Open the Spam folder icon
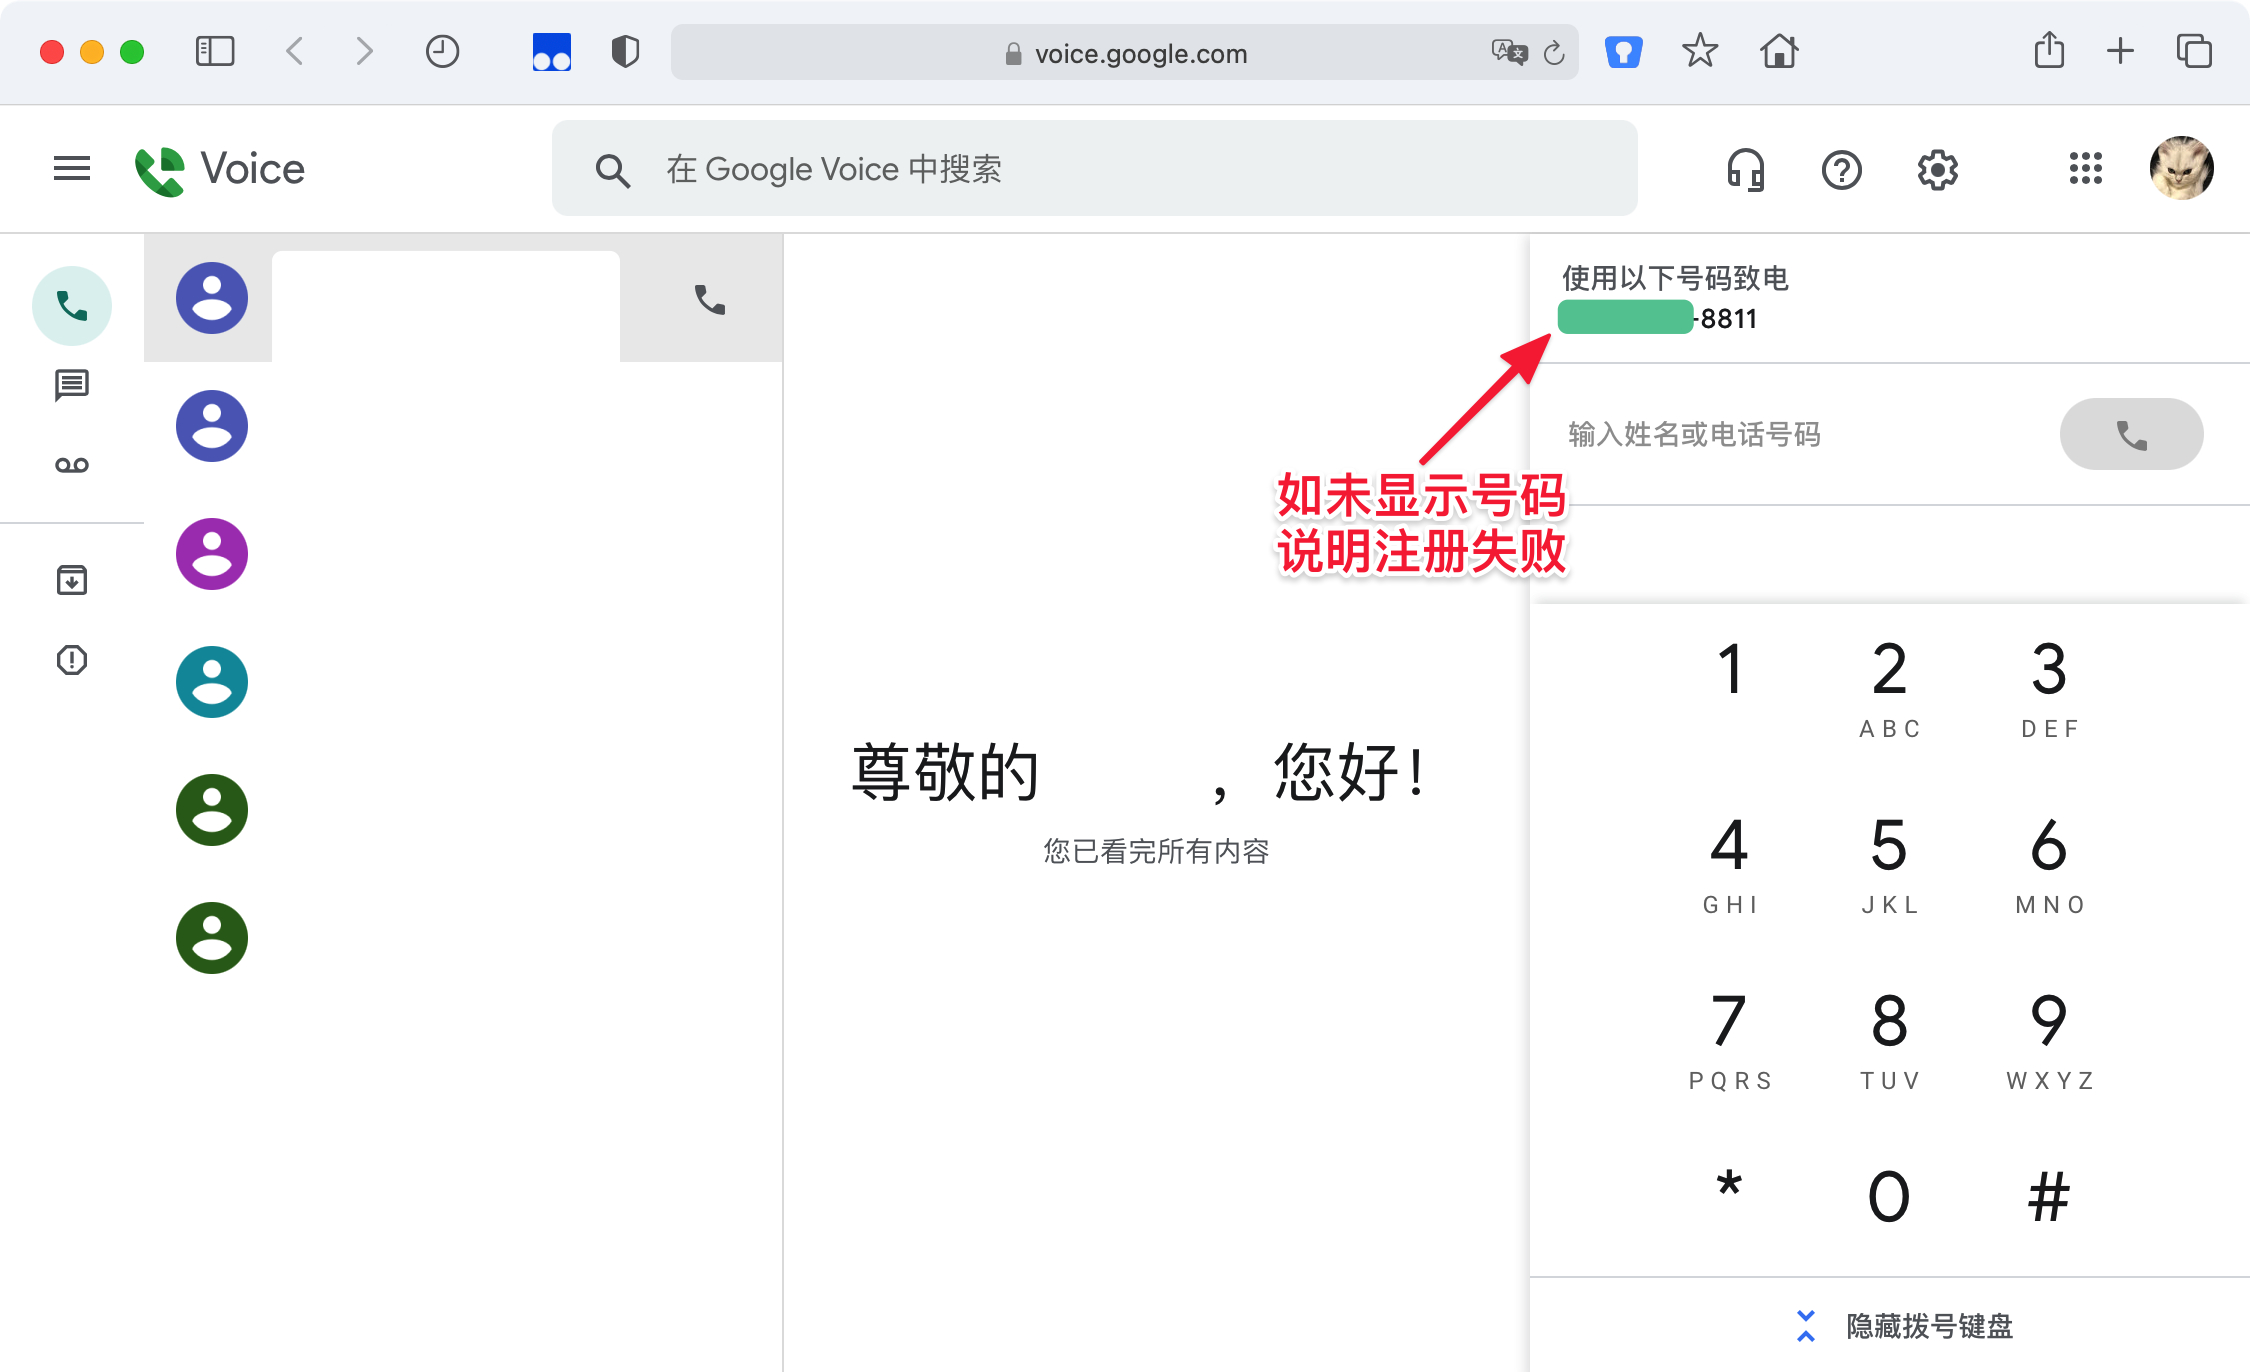This screenshot has height=1372, width=2250. [72, 660]
